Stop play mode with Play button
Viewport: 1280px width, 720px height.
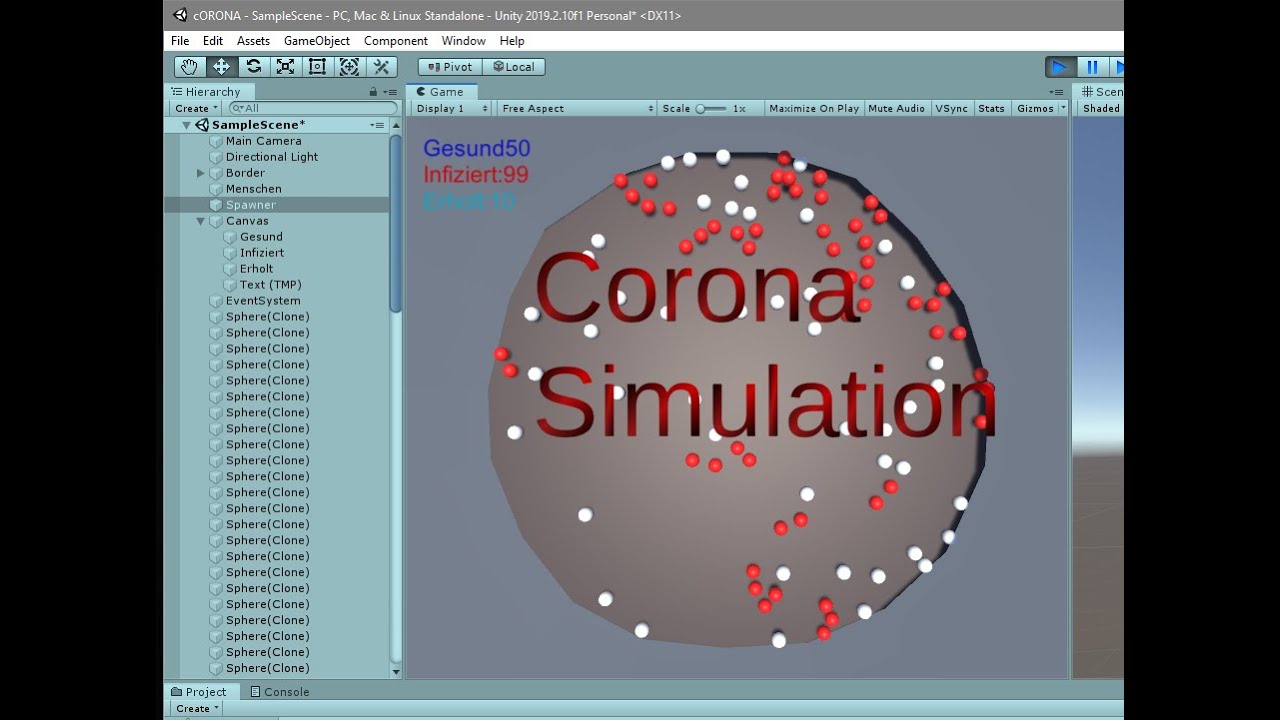(x=1060, y=67)
